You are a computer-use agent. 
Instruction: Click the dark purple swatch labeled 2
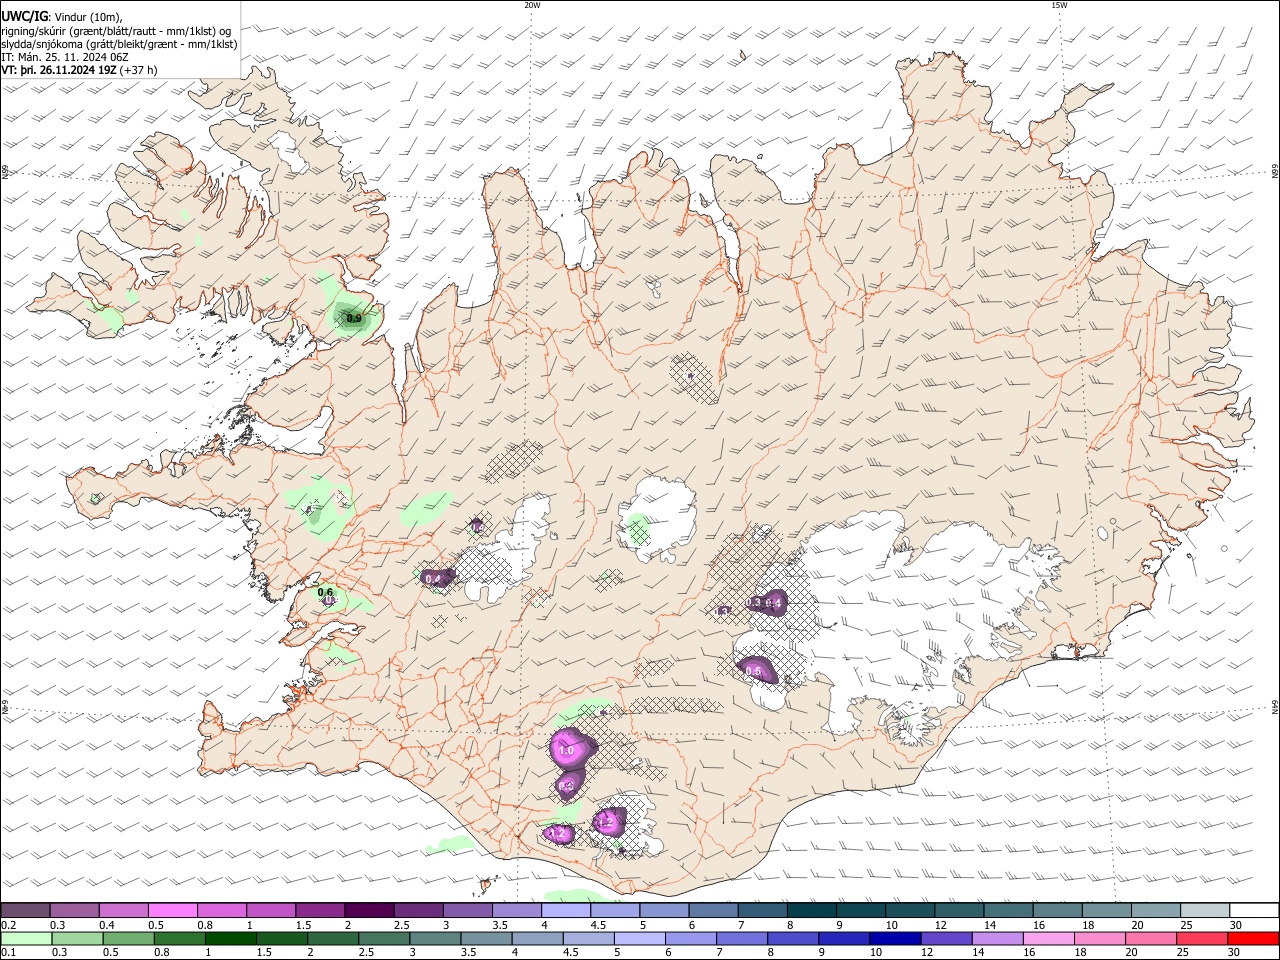(368, 910)
